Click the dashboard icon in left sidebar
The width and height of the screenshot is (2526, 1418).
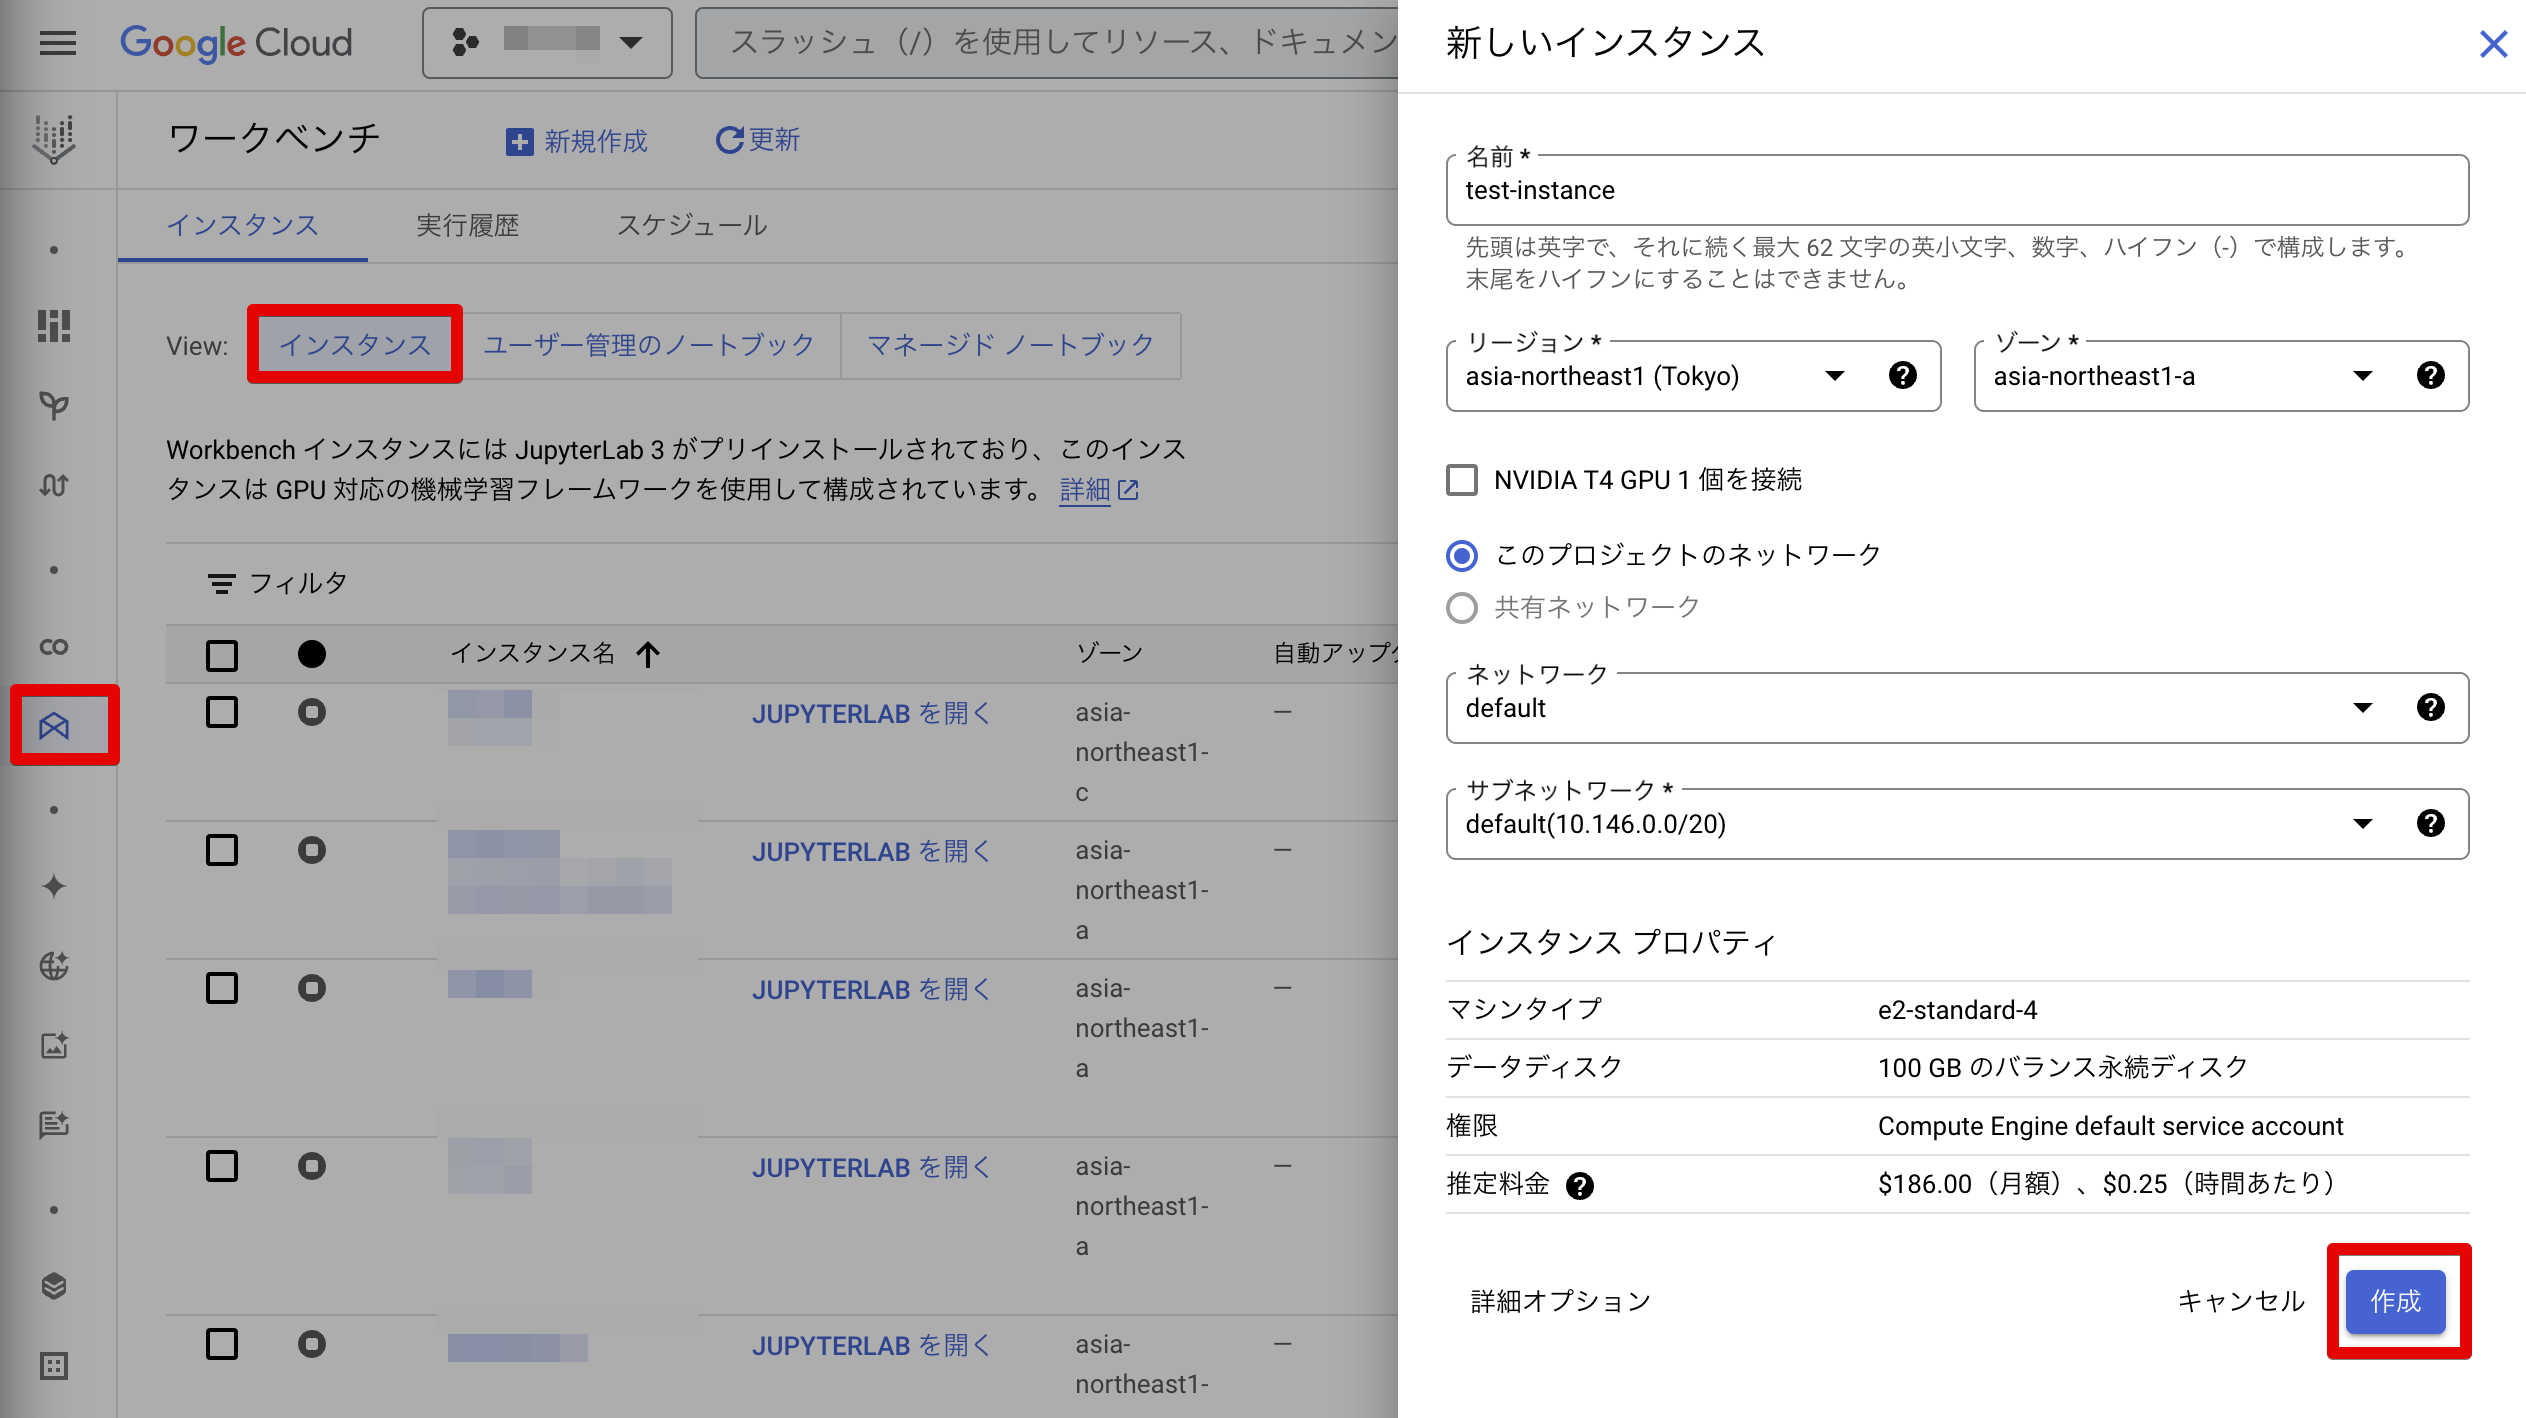[55, 326]
